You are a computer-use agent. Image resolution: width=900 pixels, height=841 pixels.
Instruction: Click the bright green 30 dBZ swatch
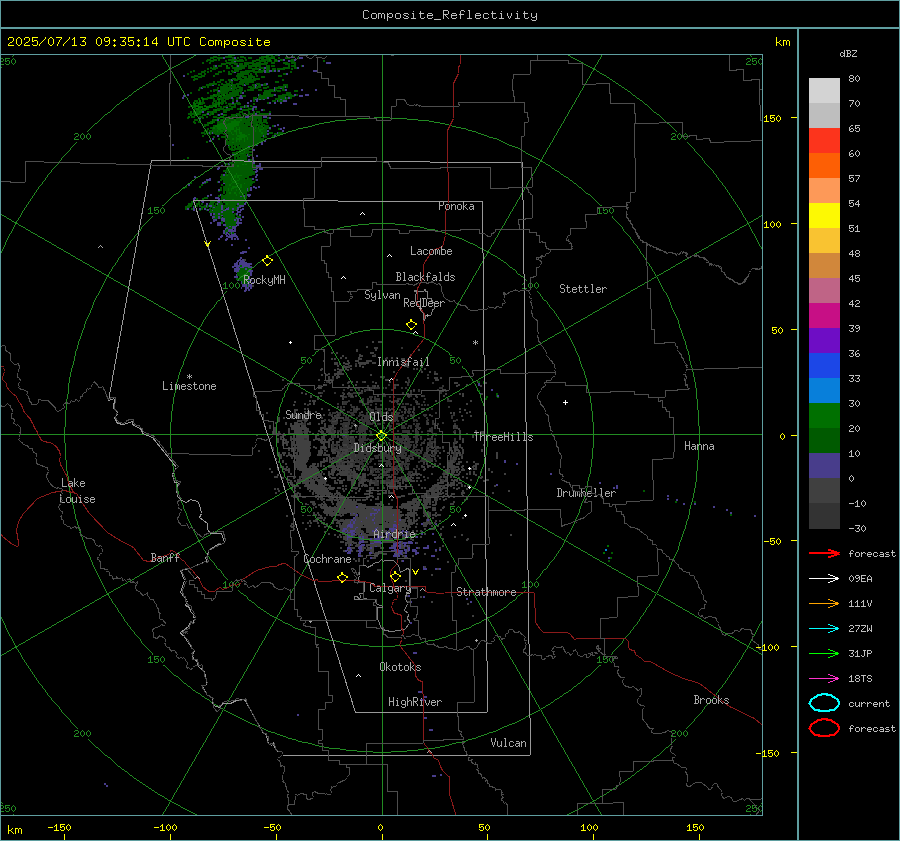click(824, 416)
